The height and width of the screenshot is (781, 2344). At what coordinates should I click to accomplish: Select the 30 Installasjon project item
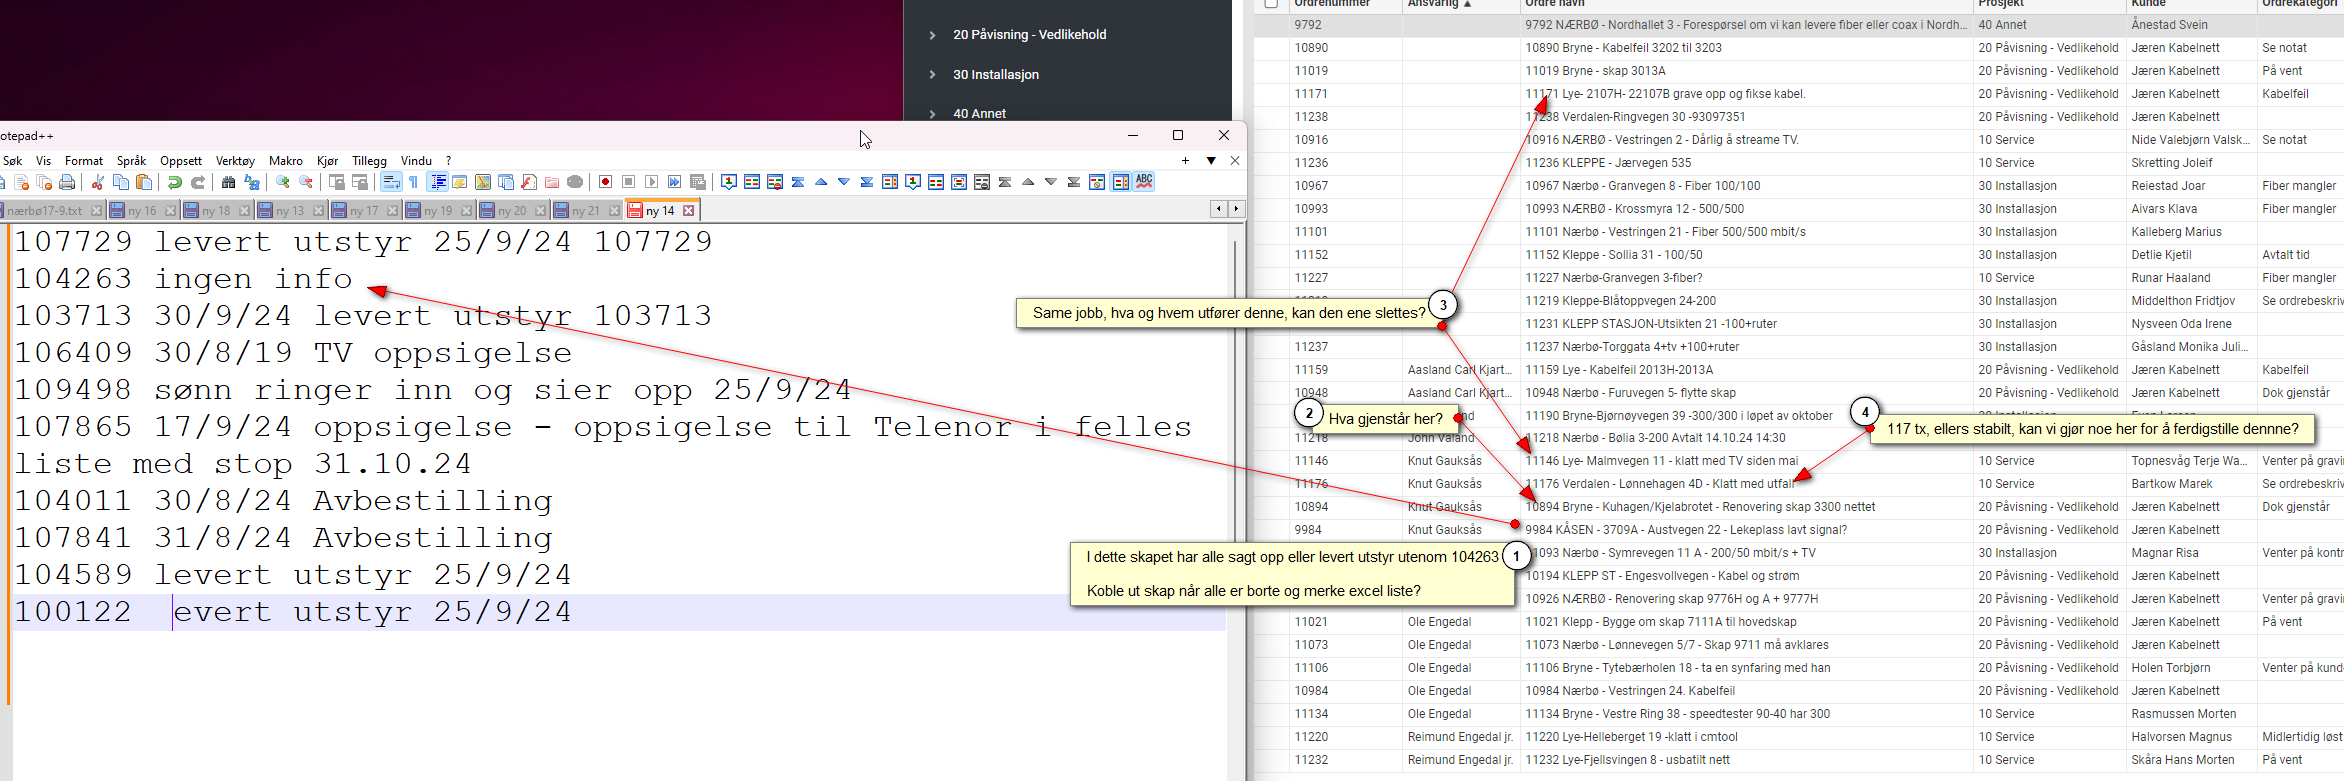pos(996,75)
